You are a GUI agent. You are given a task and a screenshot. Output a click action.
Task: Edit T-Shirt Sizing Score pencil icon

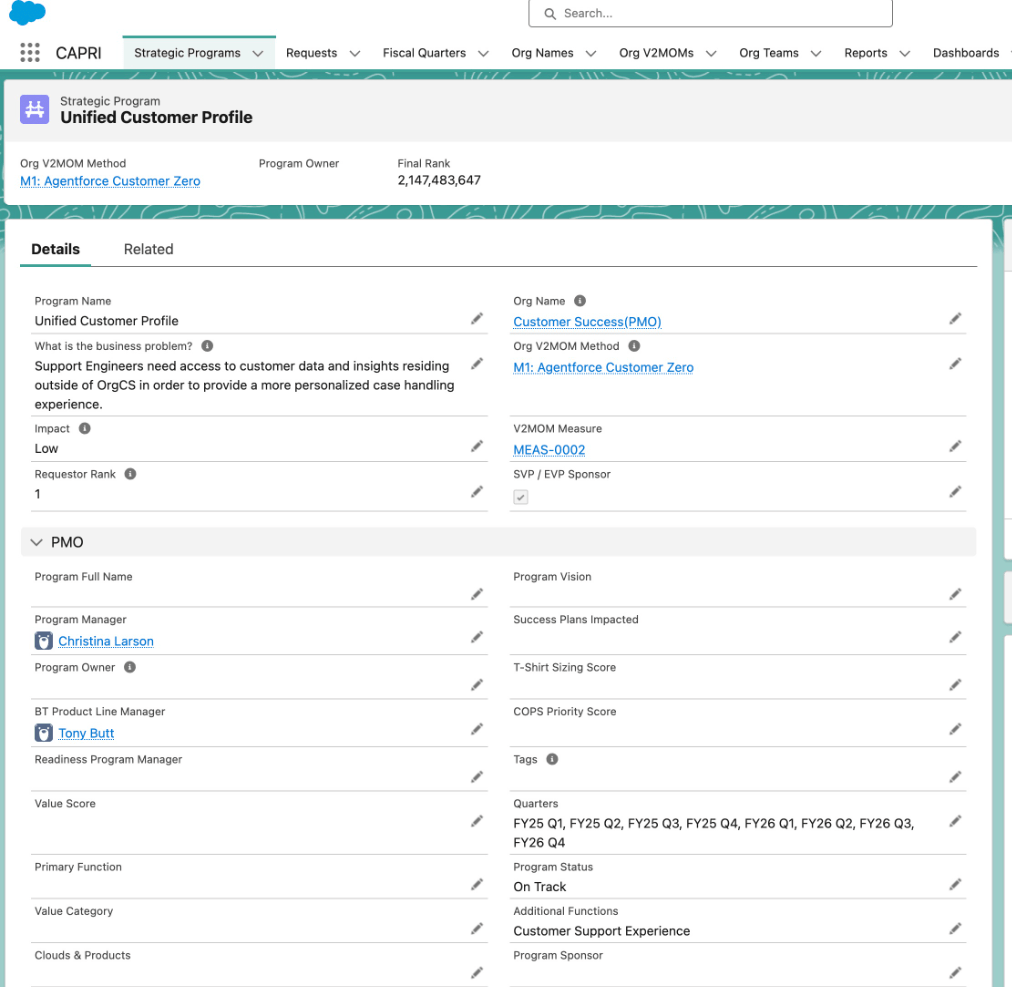click(955, 684)
